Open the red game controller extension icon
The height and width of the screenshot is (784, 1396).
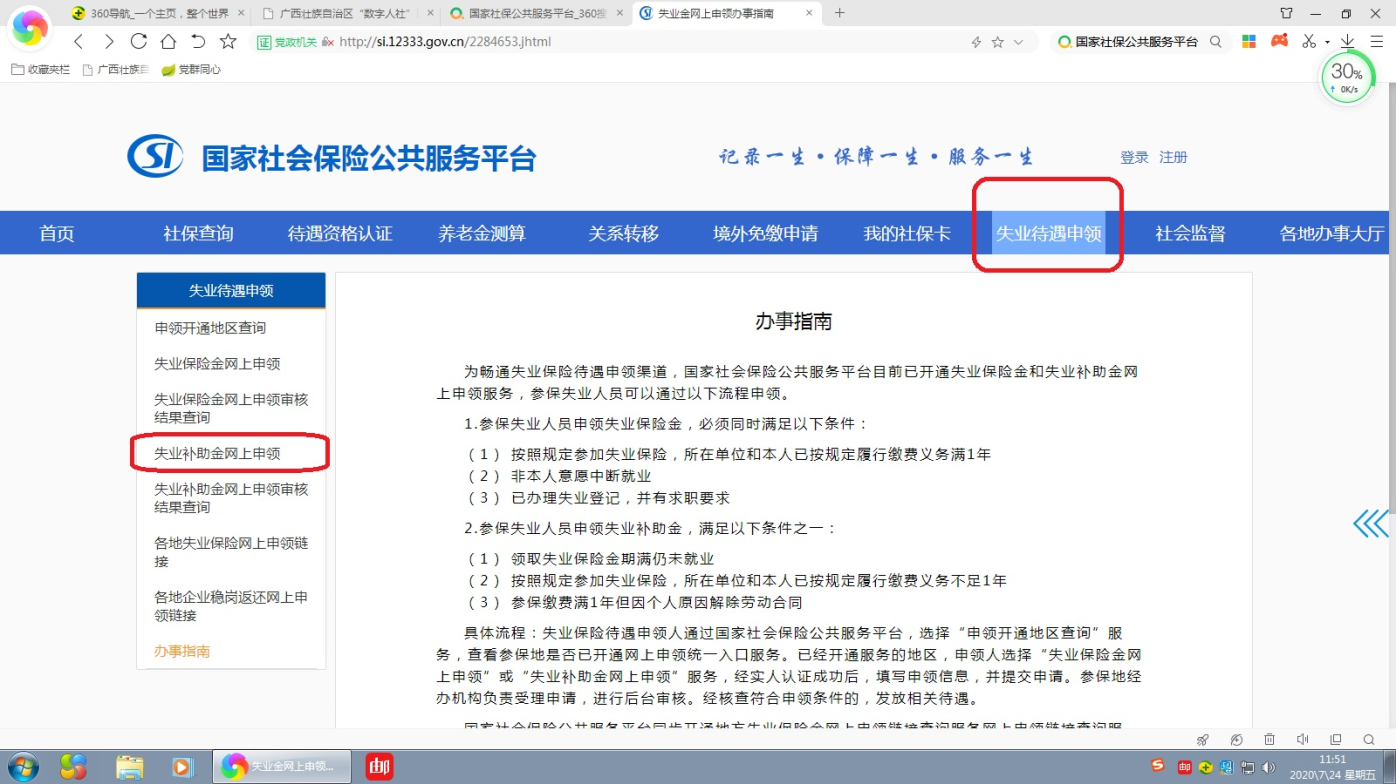(x=1279, y=41)
